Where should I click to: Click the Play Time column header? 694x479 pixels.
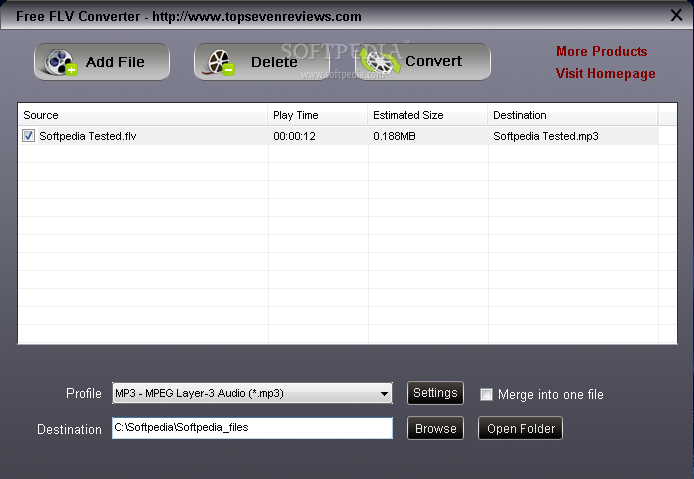318,115
